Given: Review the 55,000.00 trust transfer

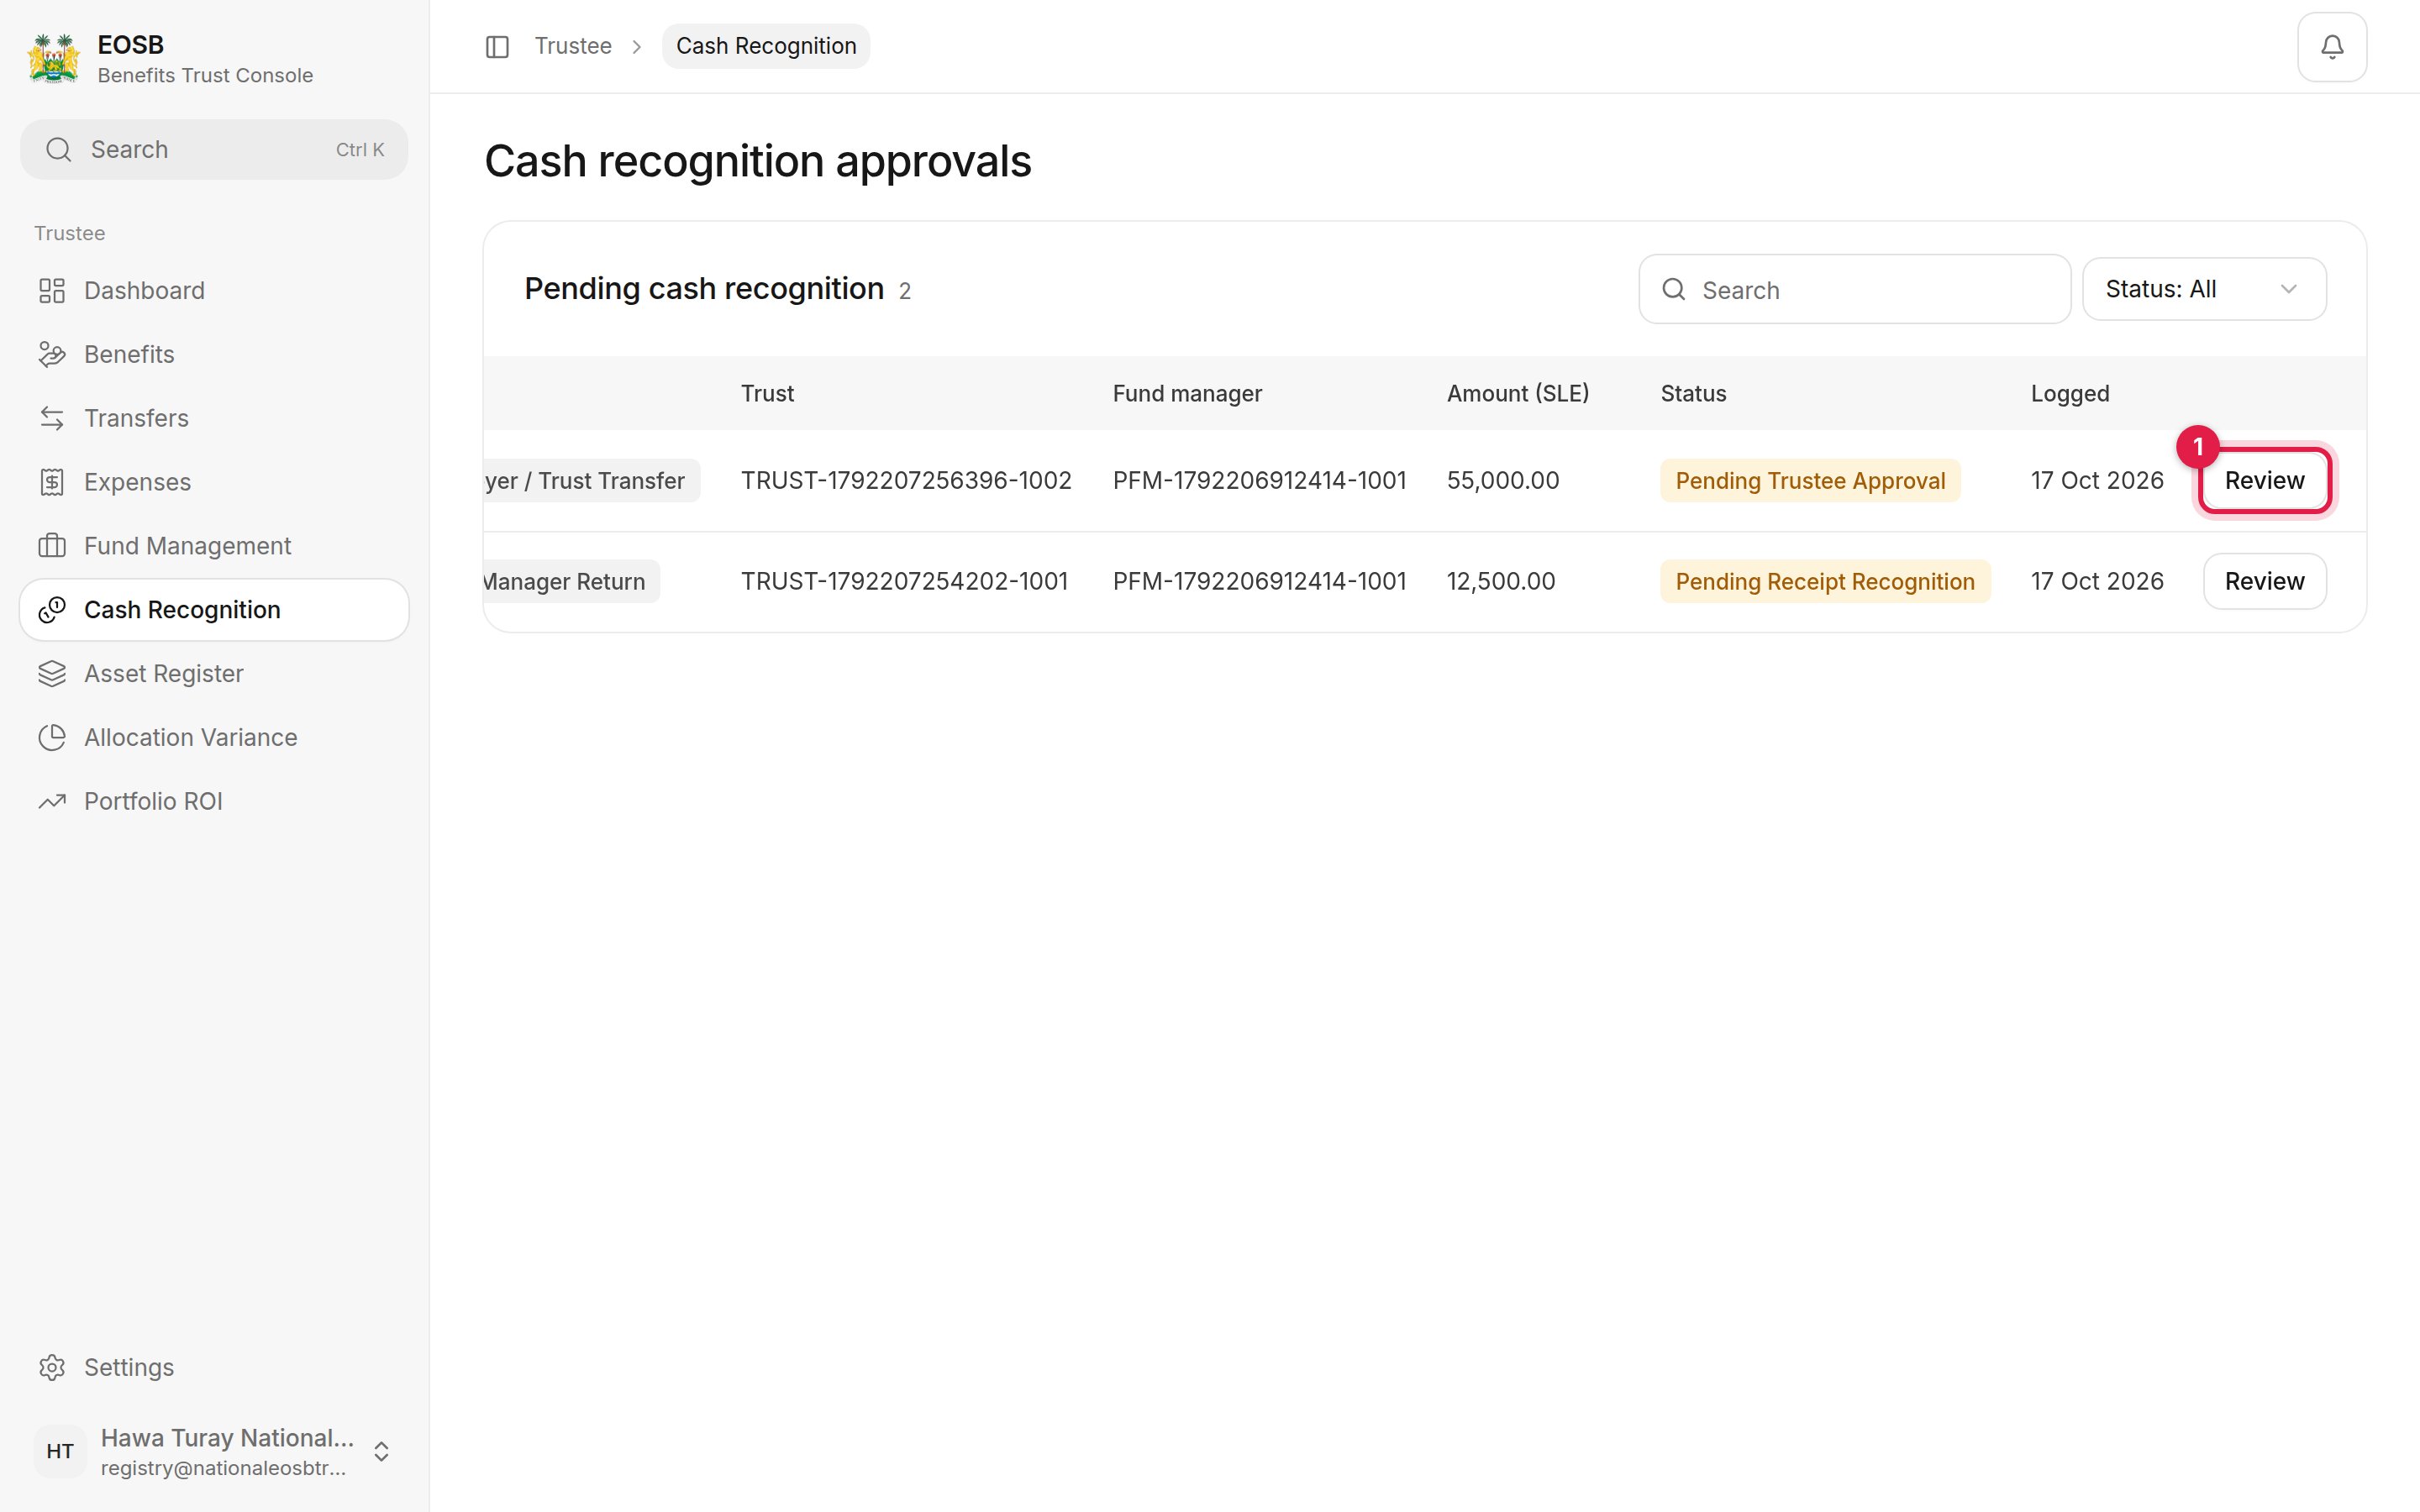Looking at the screenshot, I should 2264,480.
